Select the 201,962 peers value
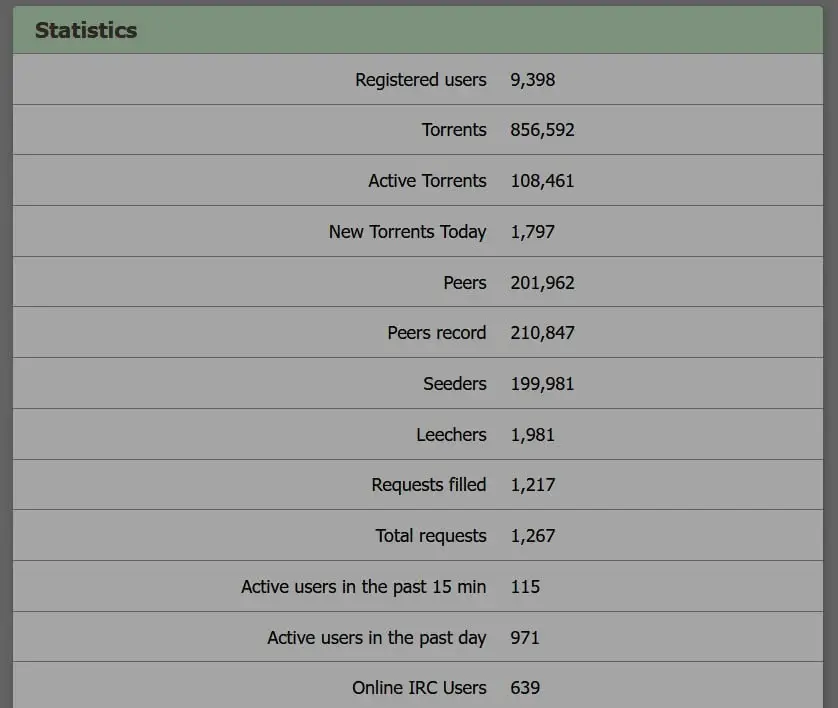The image size is (838, 708). tap(542, 283)
